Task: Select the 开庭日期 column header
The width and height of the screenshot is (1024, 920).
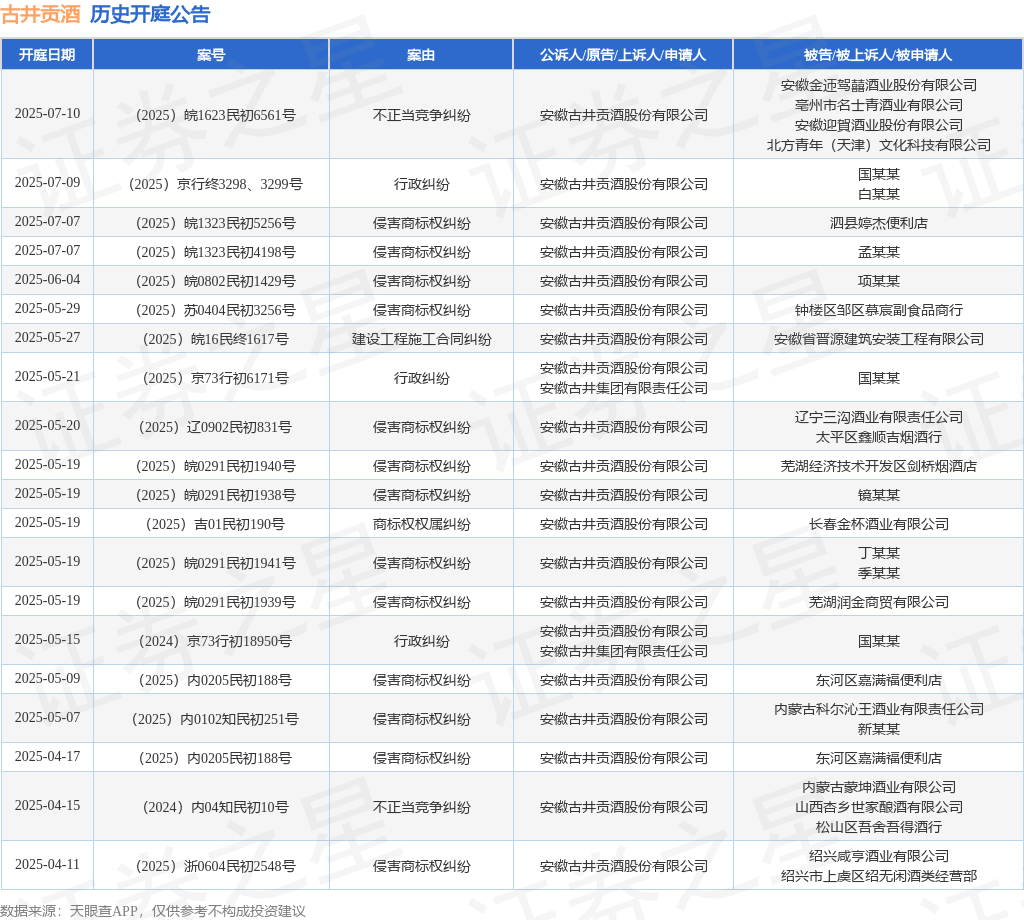Action: coord(47,55)
